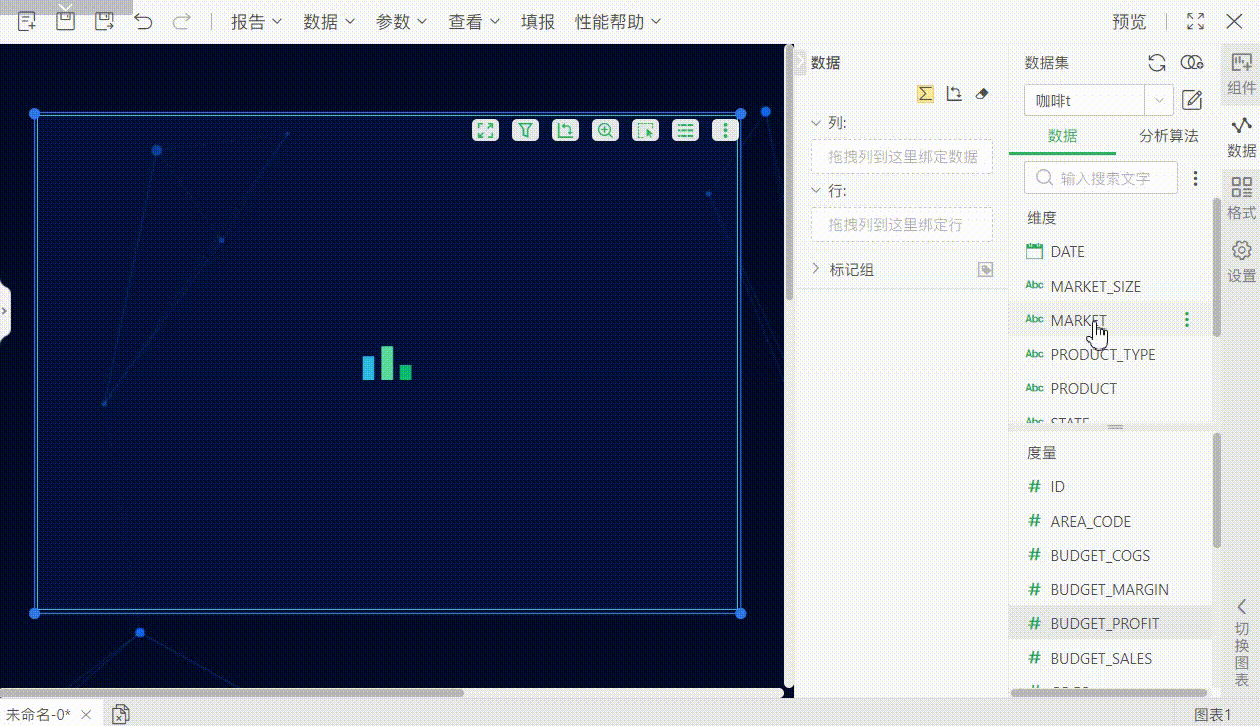Screen dimensions: 1260x726
Task: Open the 参数 dropdown menu
Action: pos(402,21)
